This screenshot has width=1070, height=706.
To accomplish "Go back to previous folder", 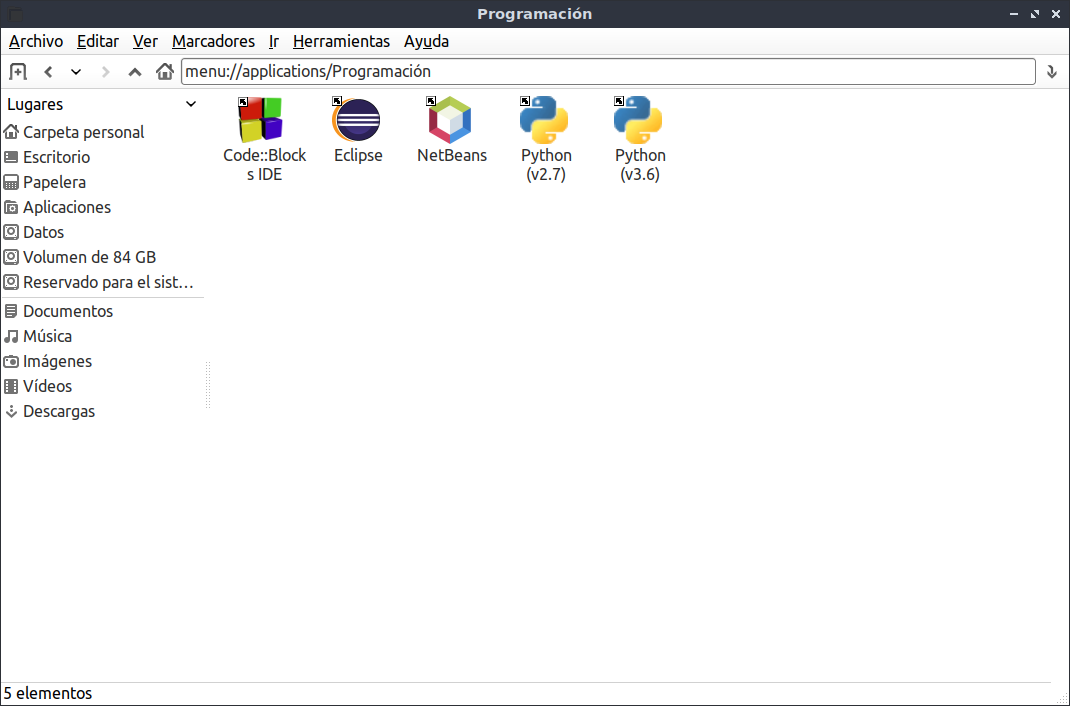I will point(48,72).
